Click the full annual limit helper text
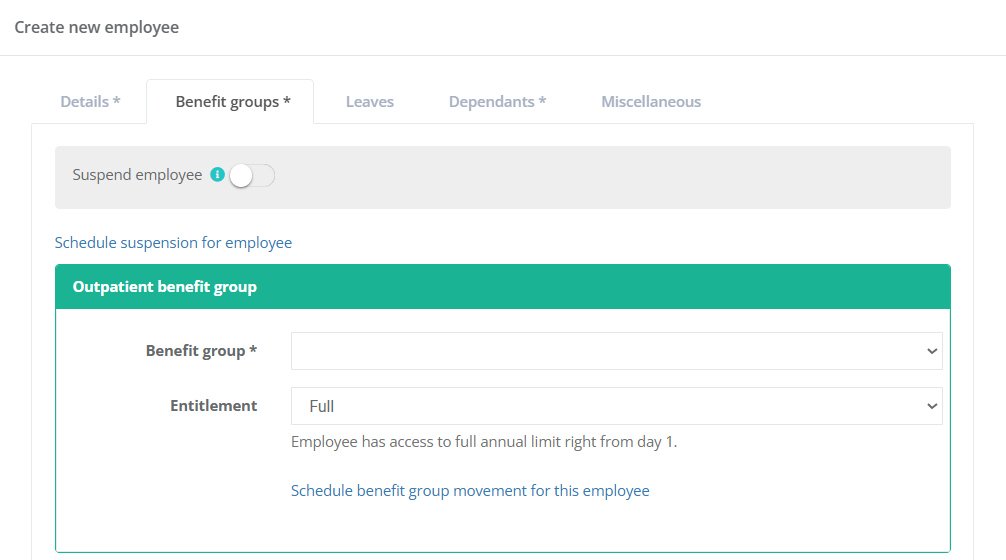The width and height of the screenshot is (1006, 560). (x=484, y=441)
